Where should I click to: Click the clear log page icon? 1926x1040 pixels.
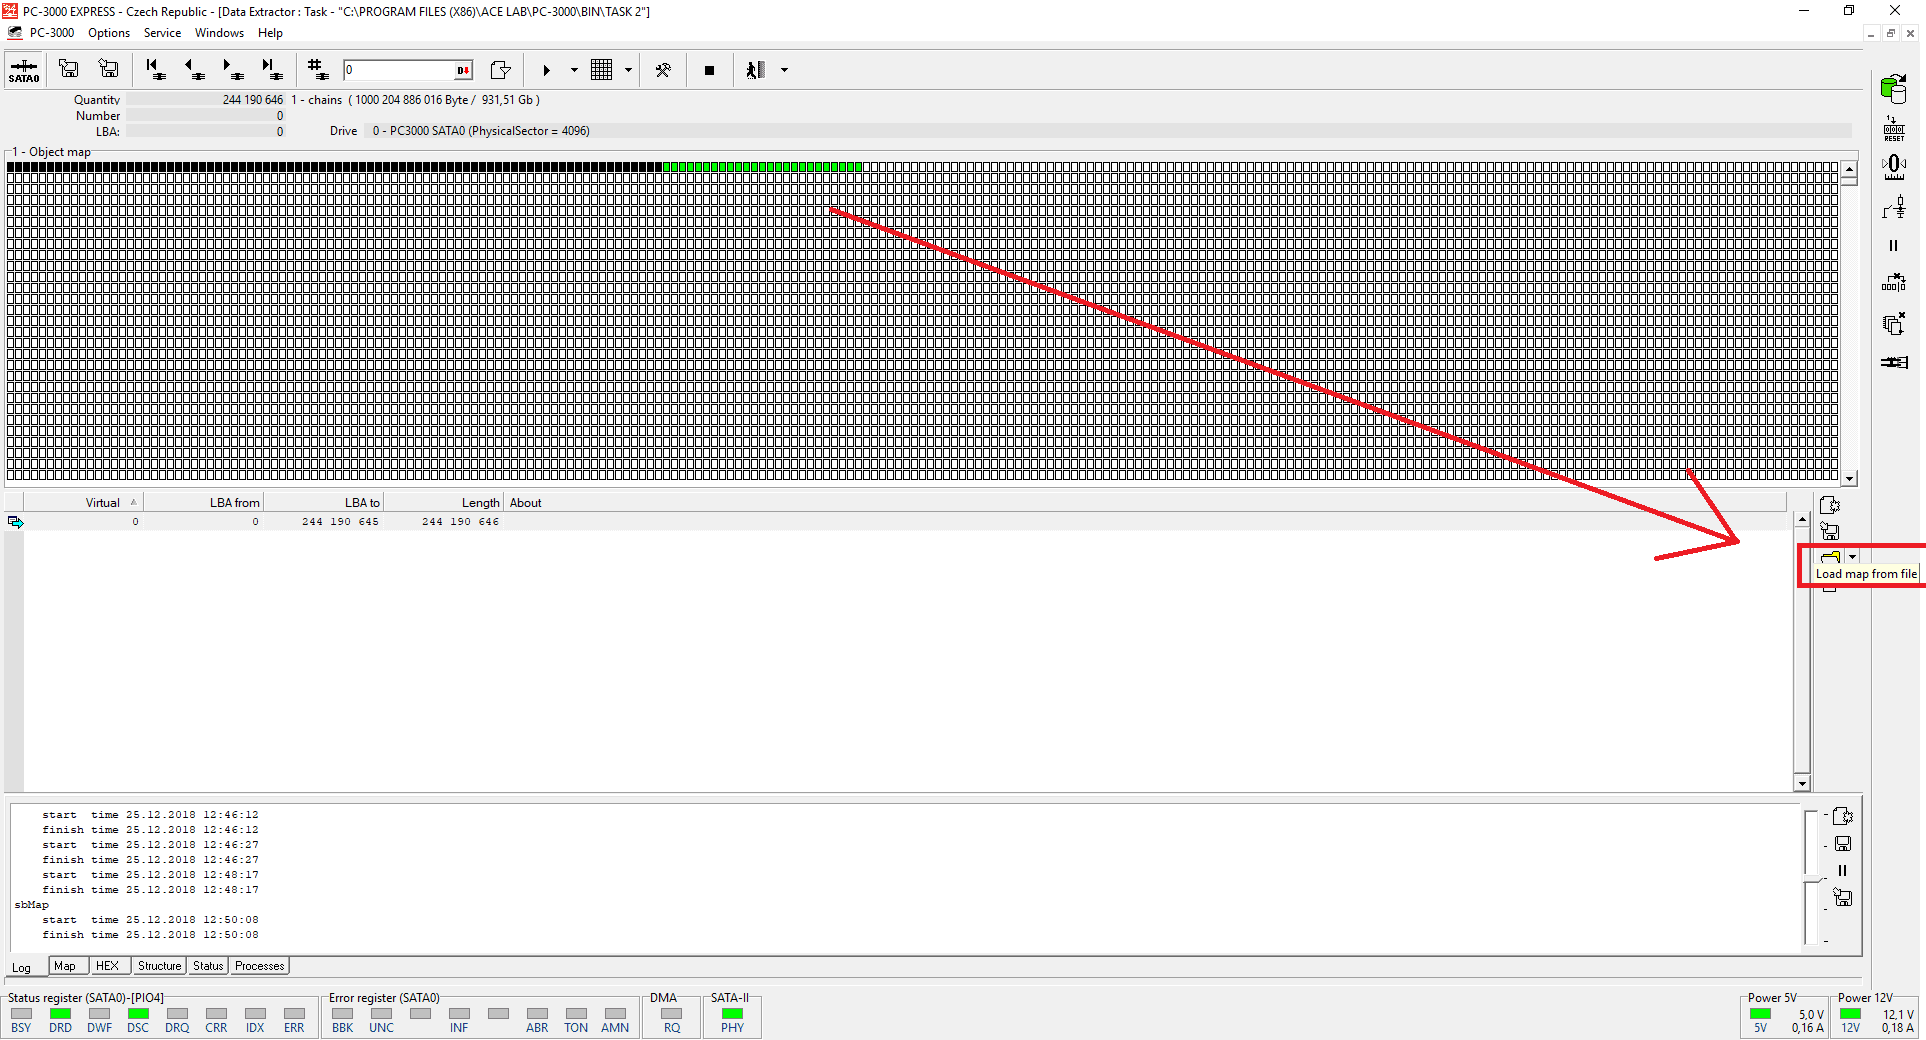(1842, 816)
